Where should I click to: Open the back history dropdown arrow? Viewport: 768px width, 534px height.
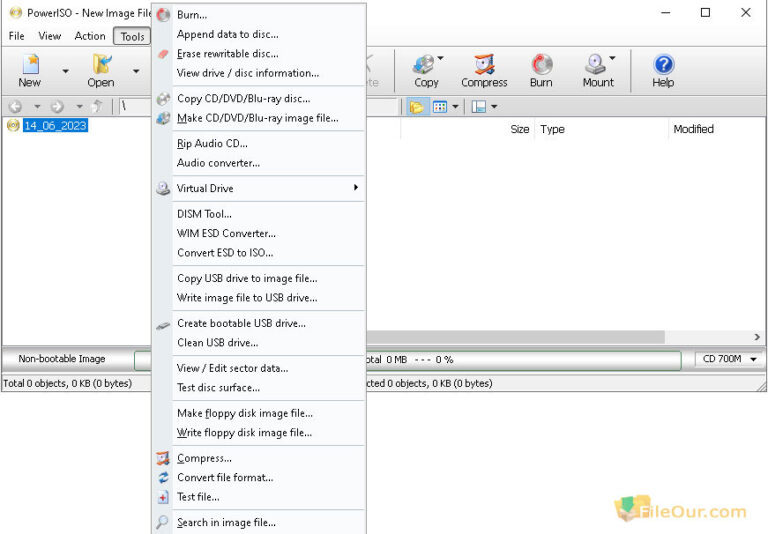(37, 106)
